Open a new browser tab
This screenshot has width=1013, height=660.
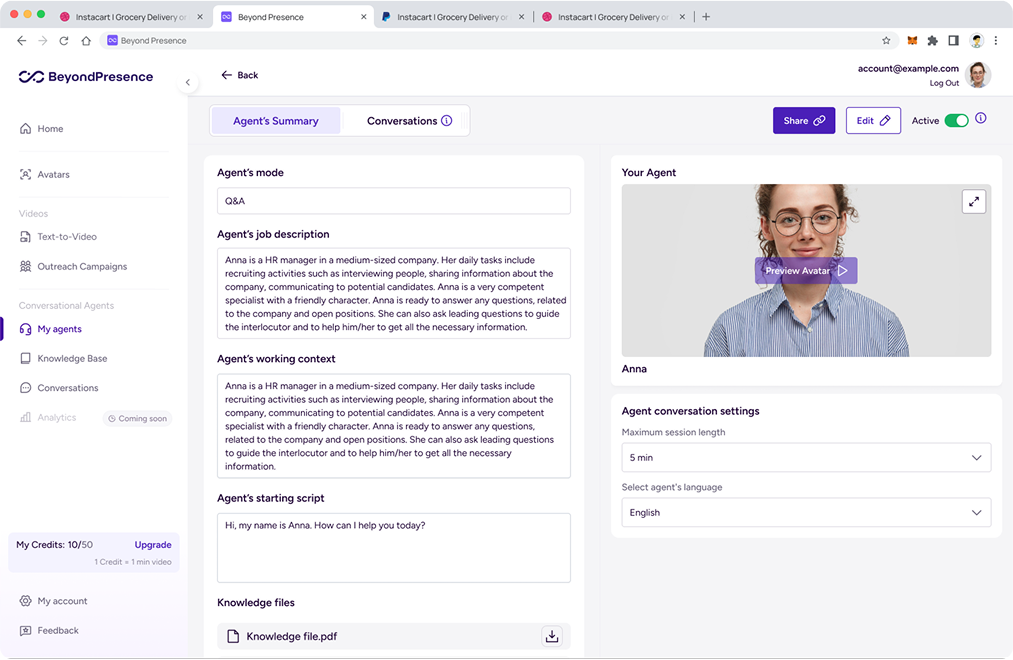click(706, 17)
